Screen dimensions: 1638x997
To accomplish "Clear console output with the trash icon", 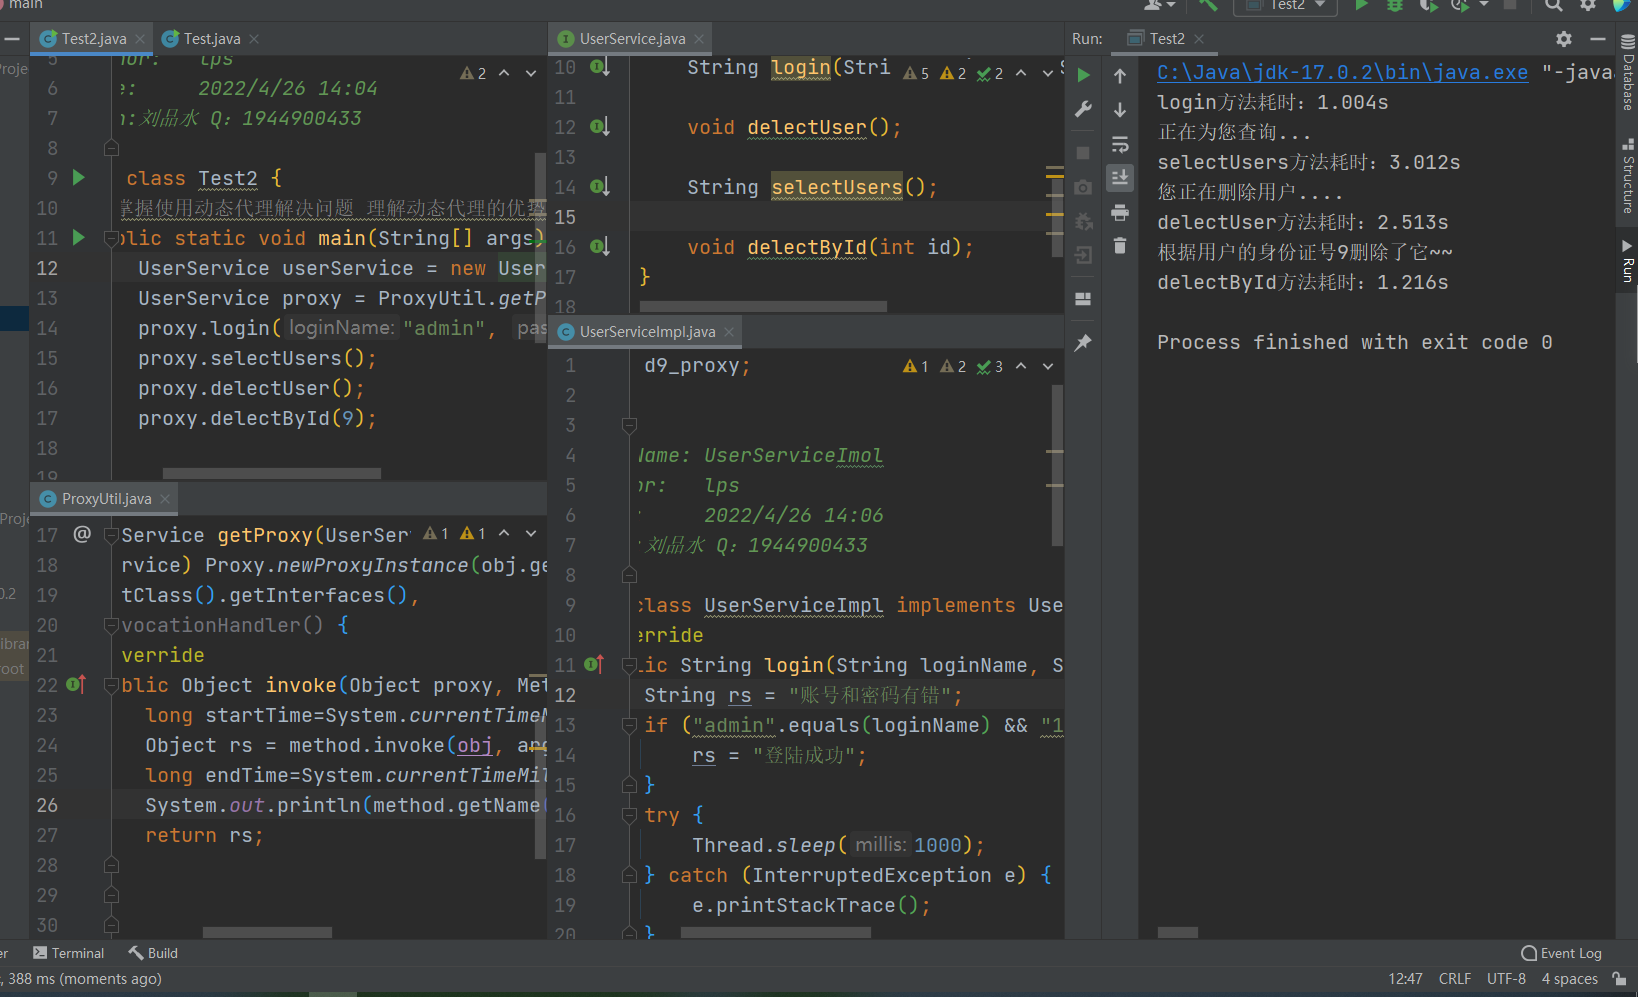I will 1120,246.
